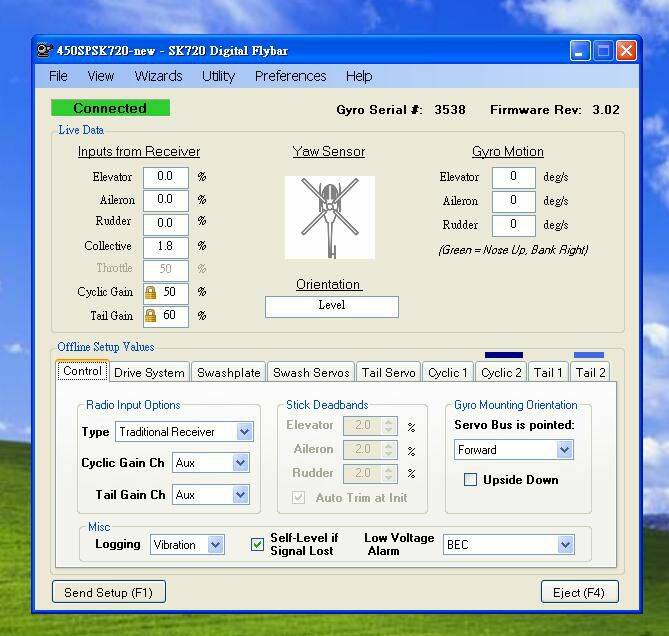Click the Elevator deadband stepper arrows
669x636 pixels.
(x=389, y=425)
